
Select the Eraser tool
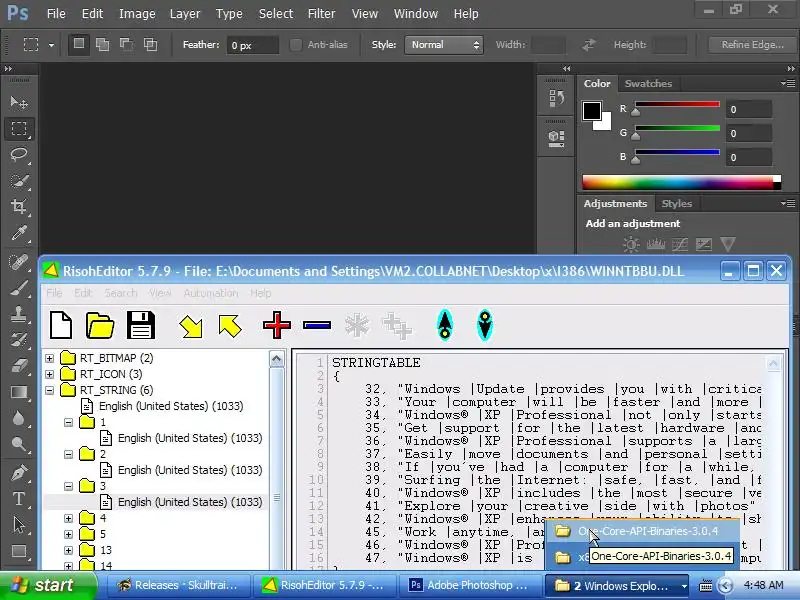point(19,366)
